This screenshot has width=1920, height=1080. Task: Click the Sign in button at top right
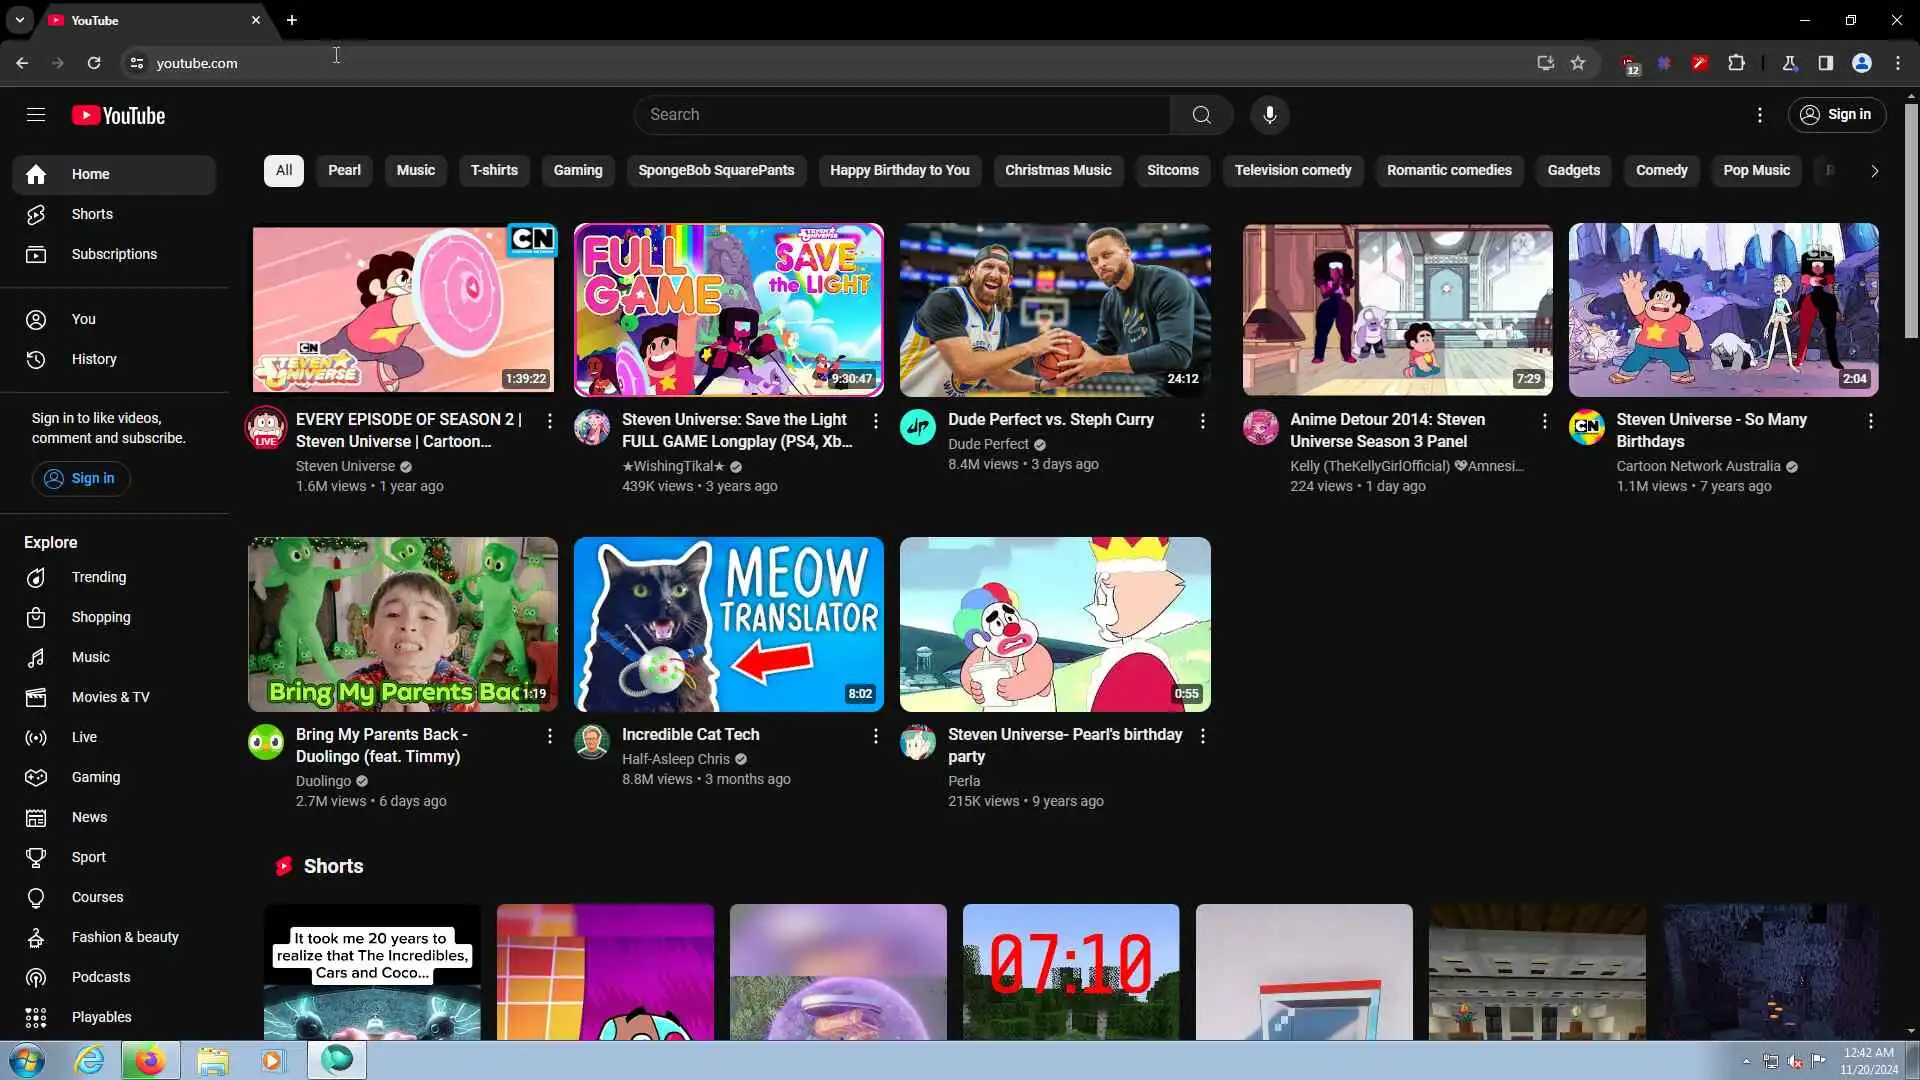click(1836, 115)
